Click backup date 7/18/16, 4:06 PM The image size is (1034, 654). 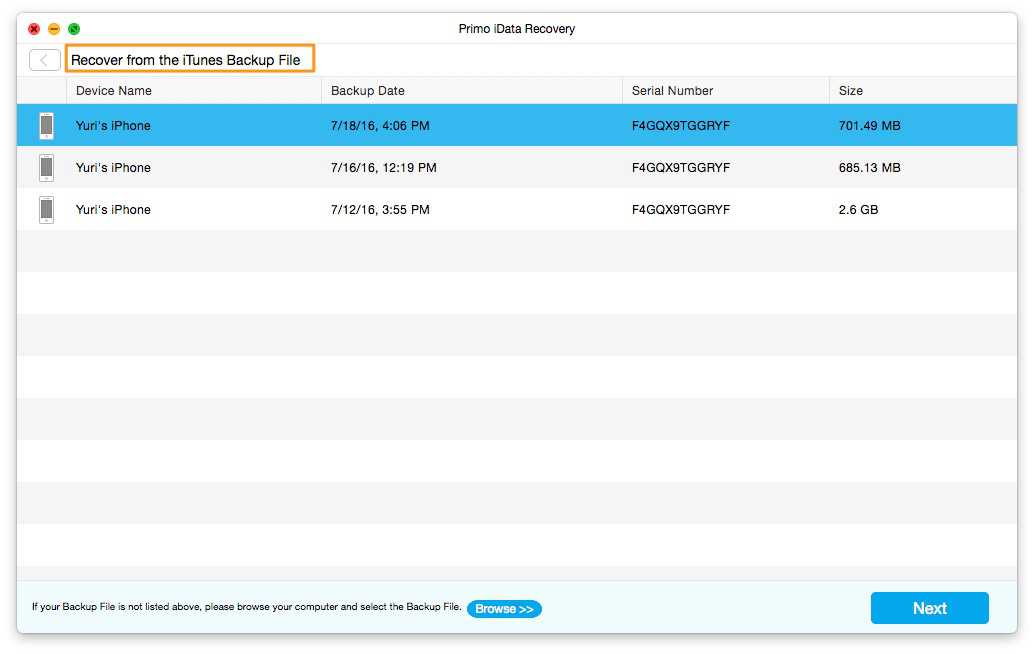(380, 125)
